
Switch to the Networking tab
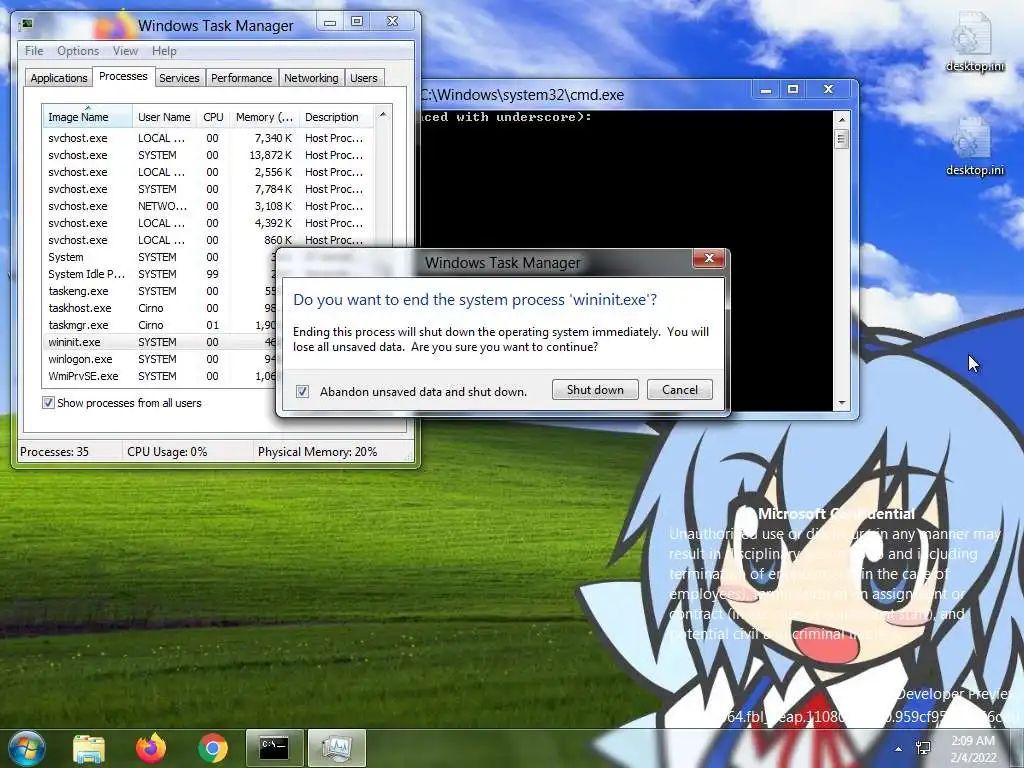(311, 78)
